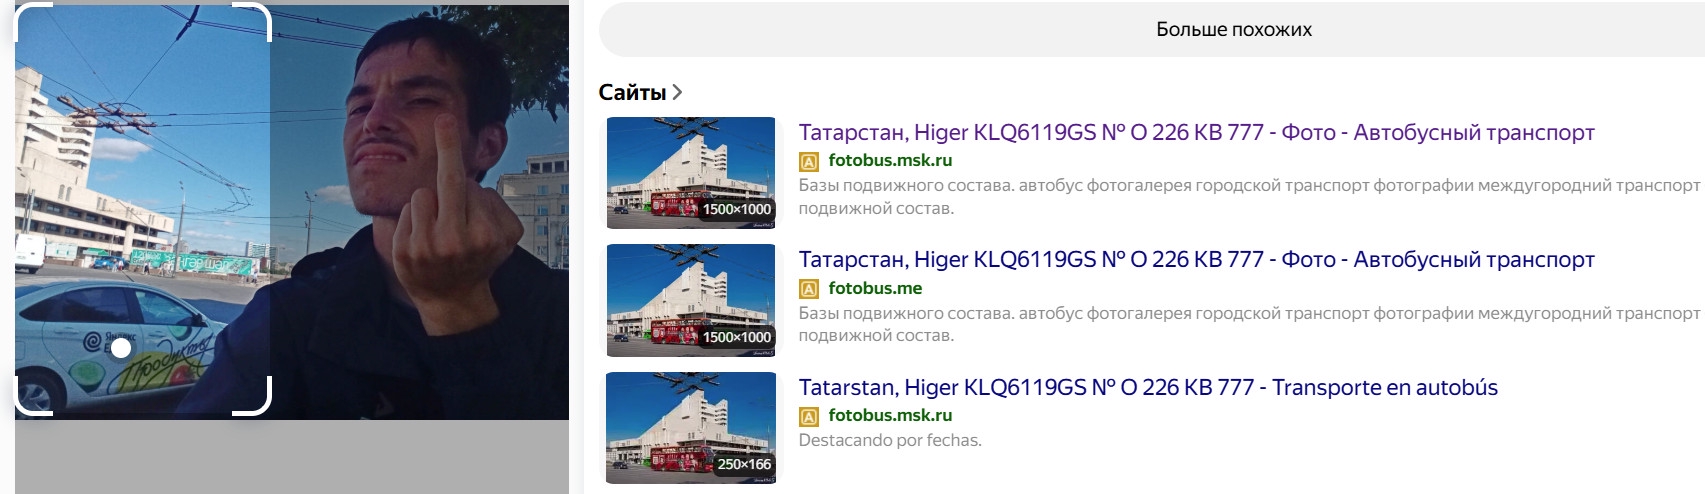1705x494 pixels.
Task: Click the white dot marker in crop area
Action: pyautogui.click(x=121, y=348)
